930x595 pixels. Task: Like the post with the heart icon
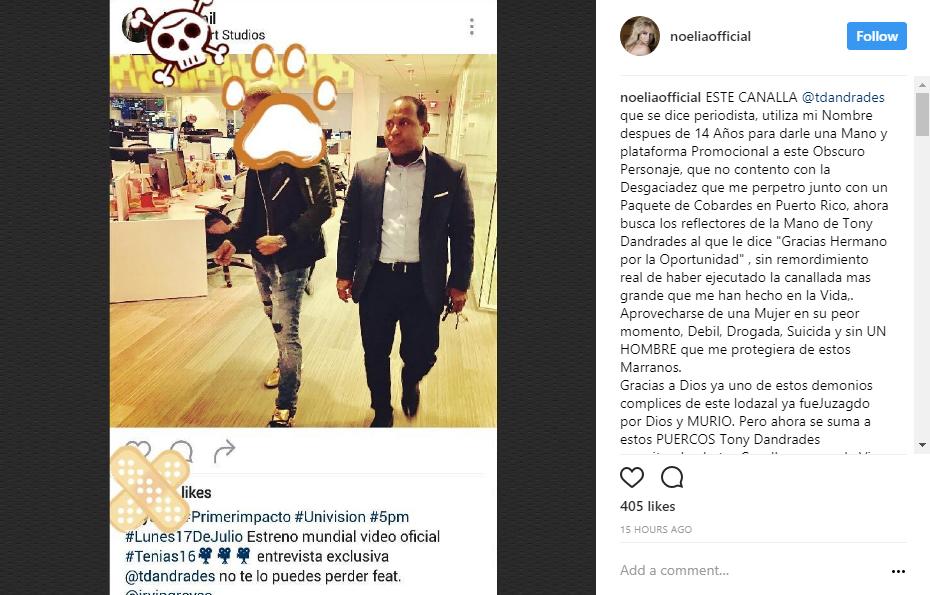click(632, 477)
